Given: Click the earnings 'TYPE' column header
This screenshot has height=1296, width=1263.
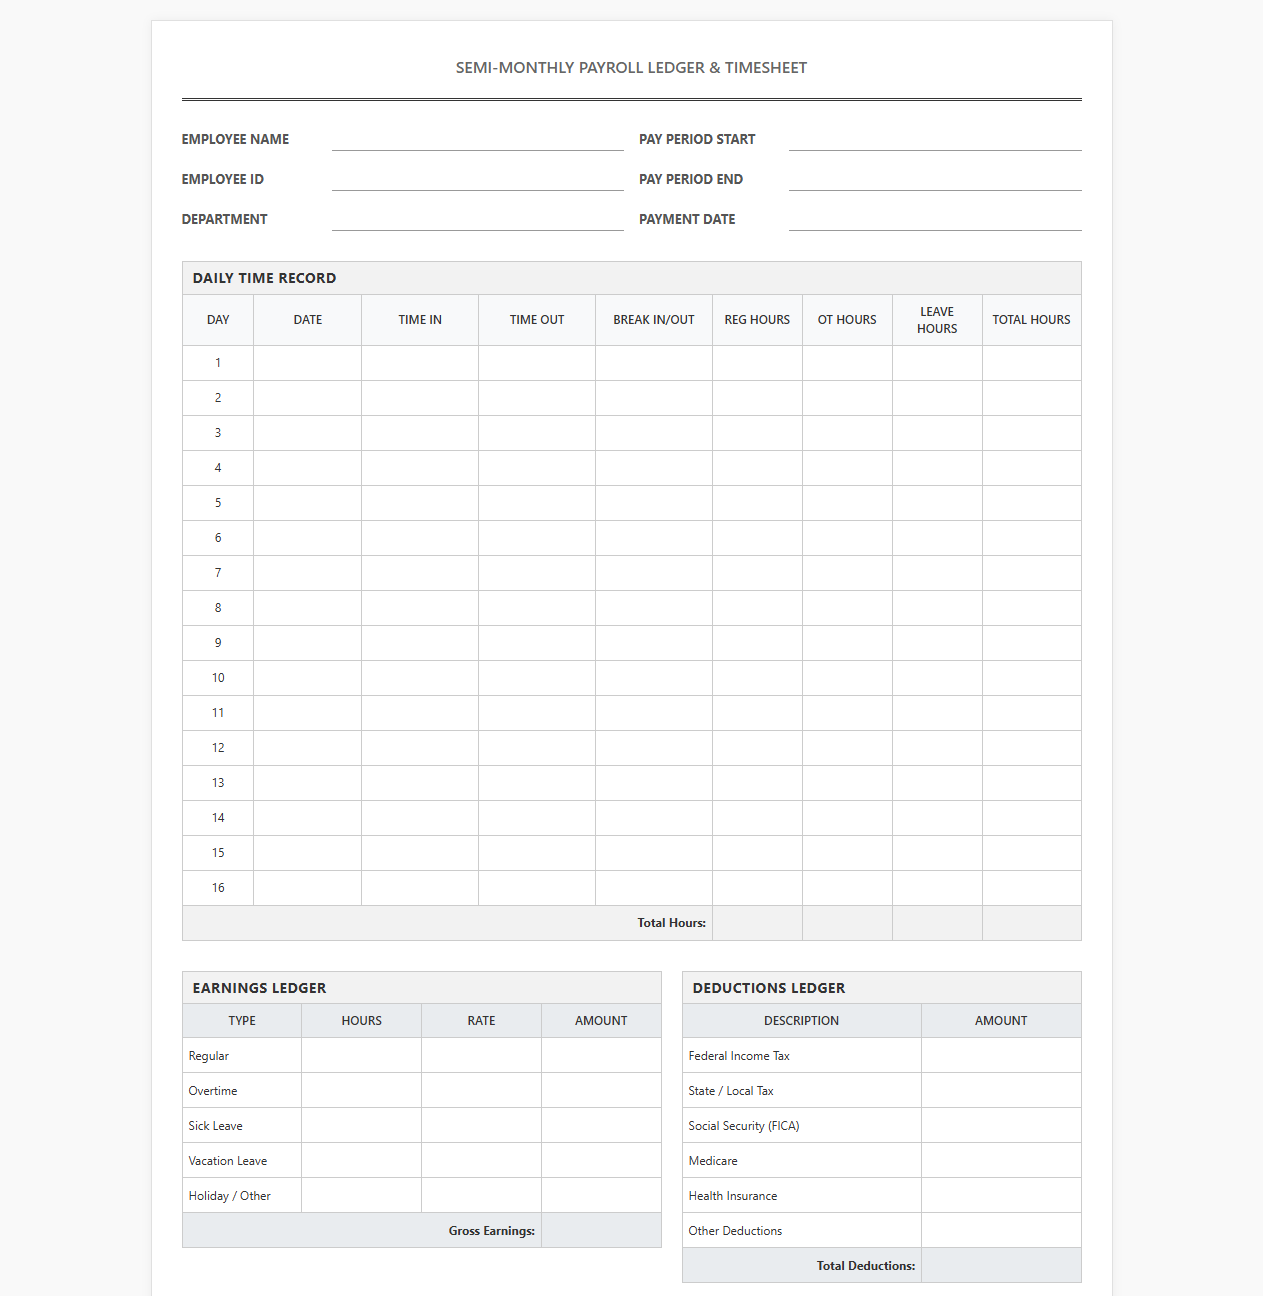Looking at the screenshot, I should point(242,1021).
